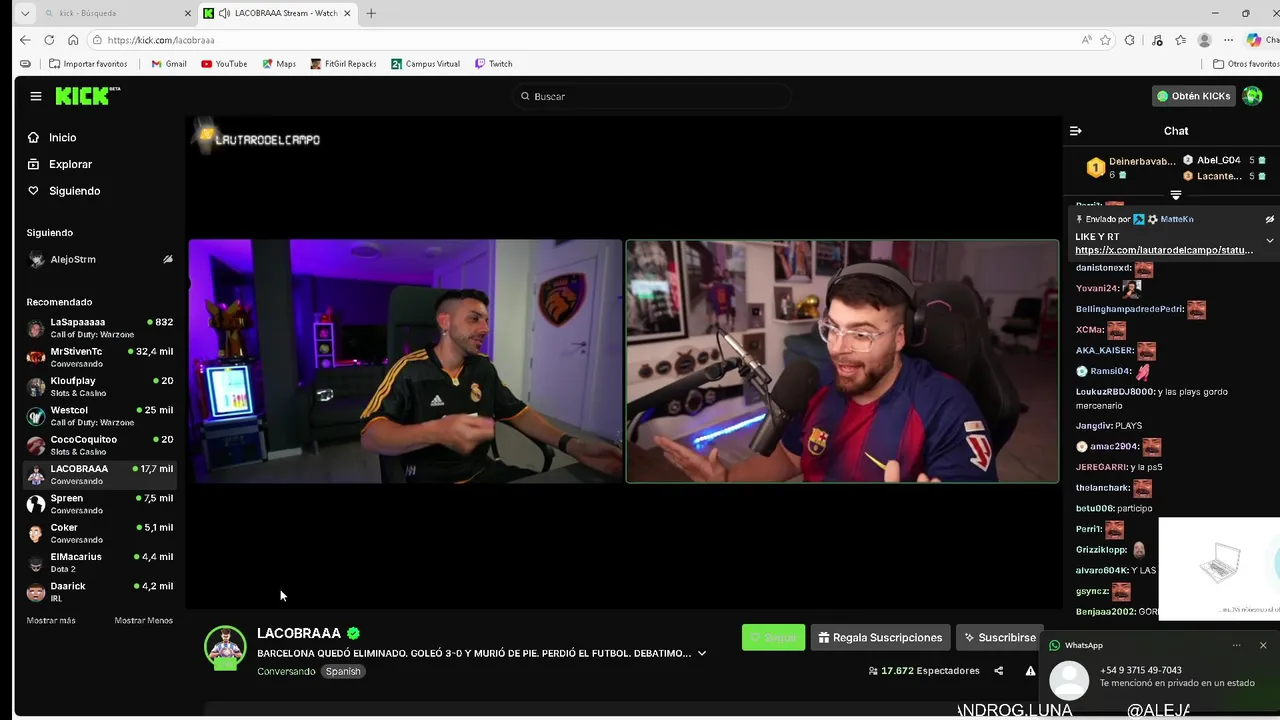This screenshot has height=720, width=1280.
Task: Click the share stream icon
Action: [998, 671]
